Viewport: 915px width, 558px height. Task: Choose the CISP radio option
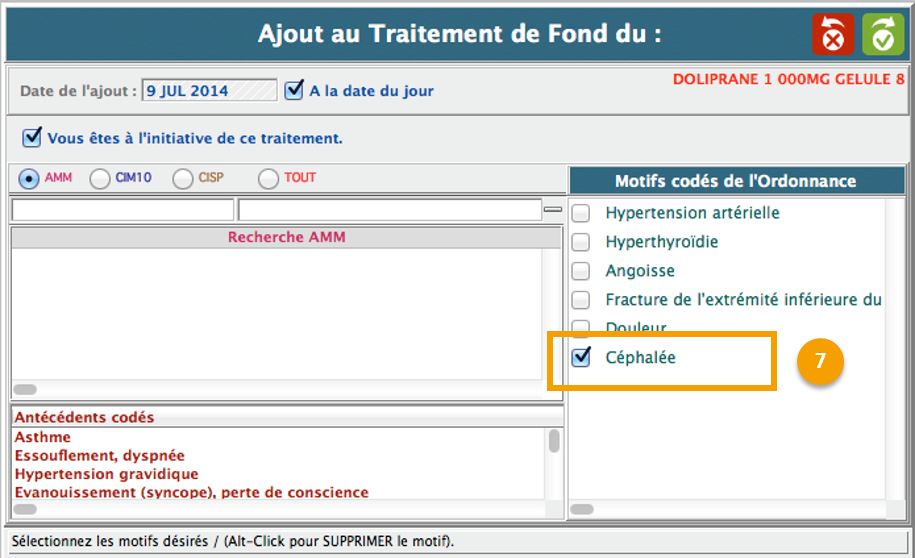click(x=182, y=178)
